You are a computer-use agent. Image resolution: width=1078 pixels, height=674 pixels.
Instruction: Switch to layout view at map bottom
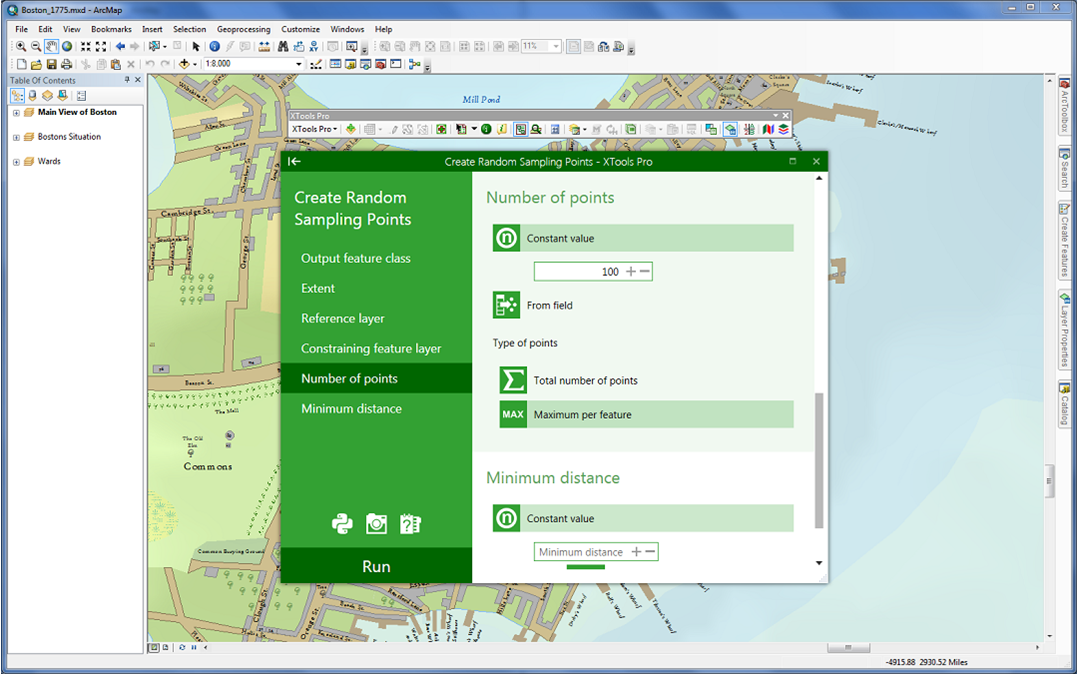(166, 648)
